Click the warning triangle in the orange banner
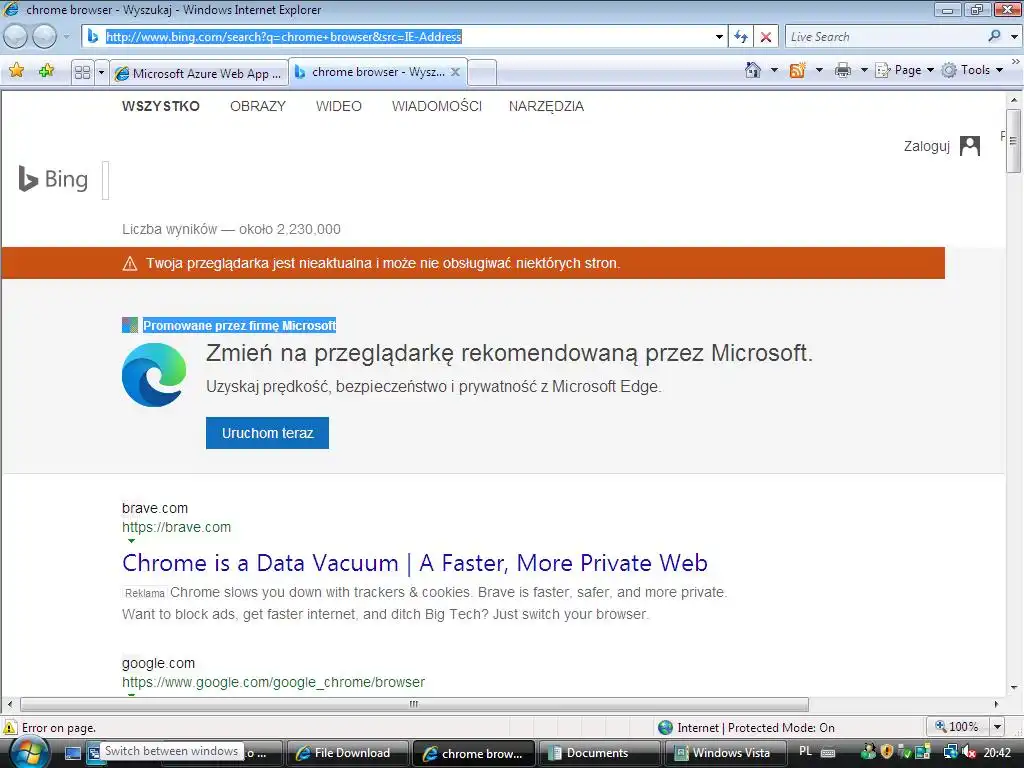The height and width of the screenshot is (768, 1024). click(130, 263)
